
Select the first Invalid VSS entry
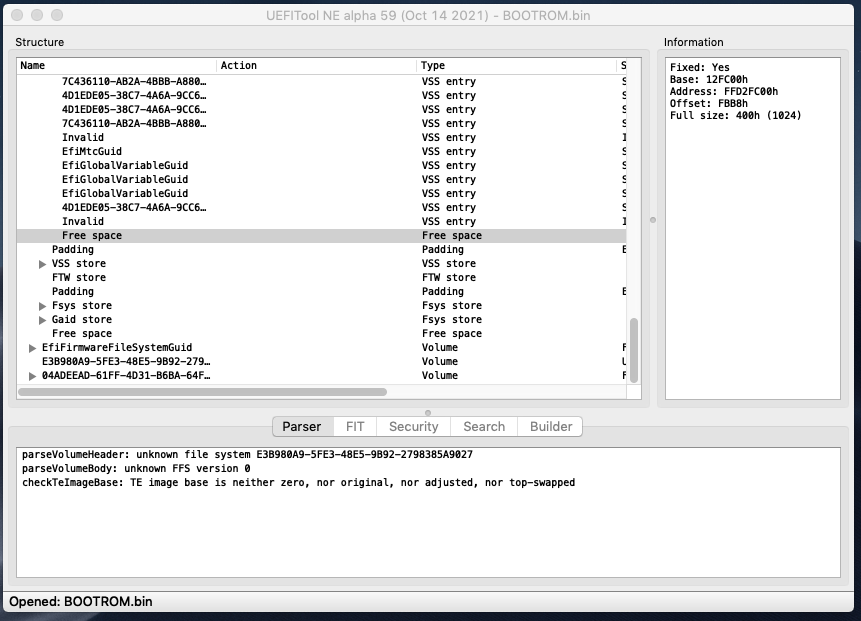321,137
